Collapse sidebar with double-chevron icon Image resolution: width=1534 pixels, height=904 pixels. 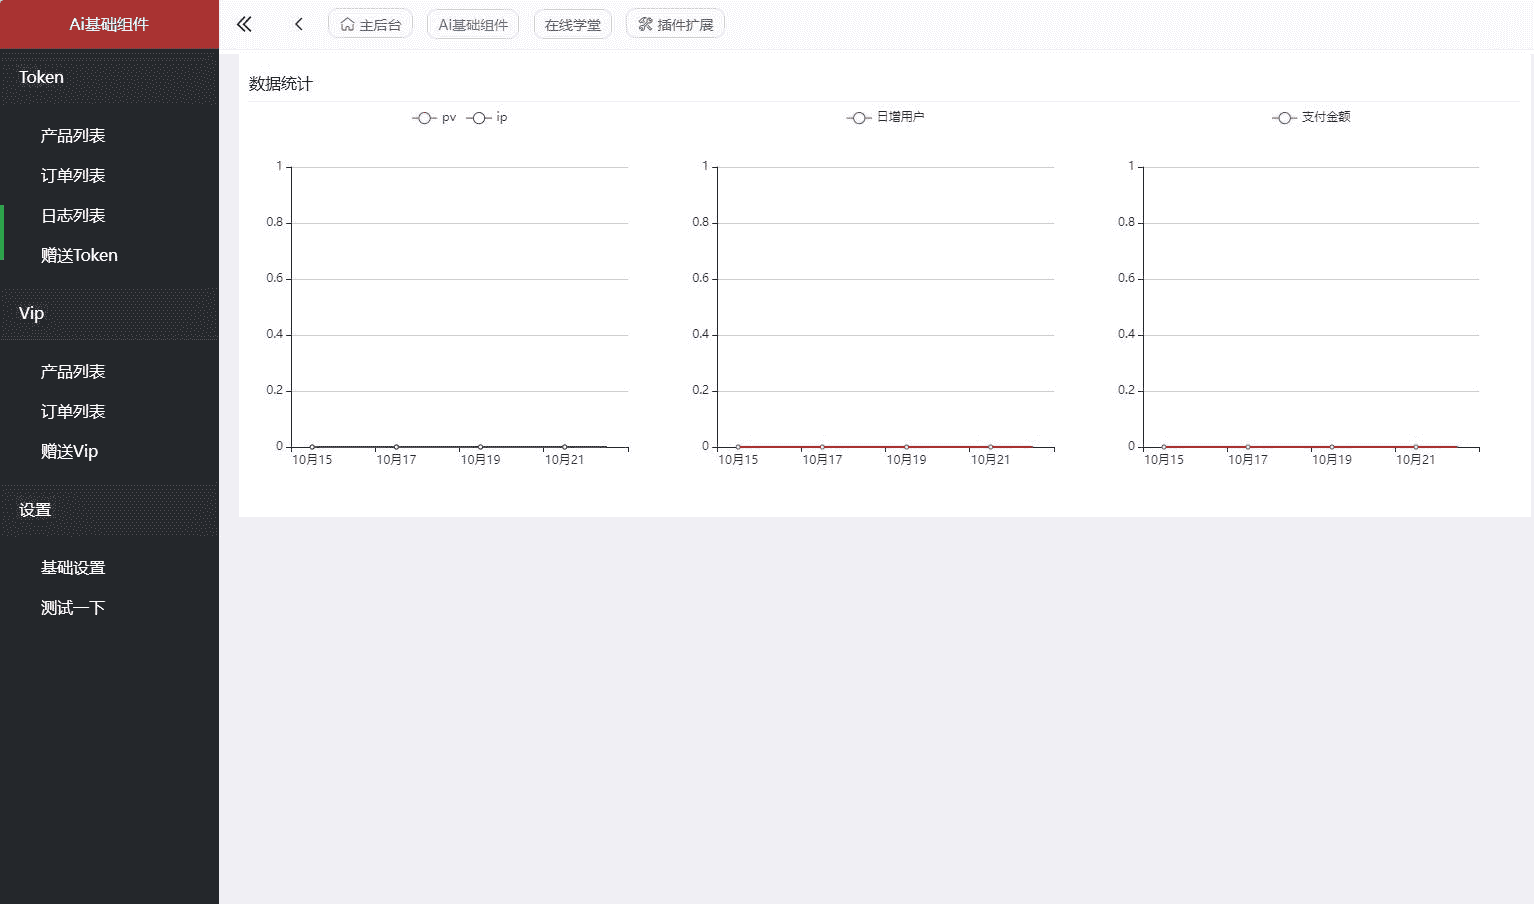click(244, 24)
